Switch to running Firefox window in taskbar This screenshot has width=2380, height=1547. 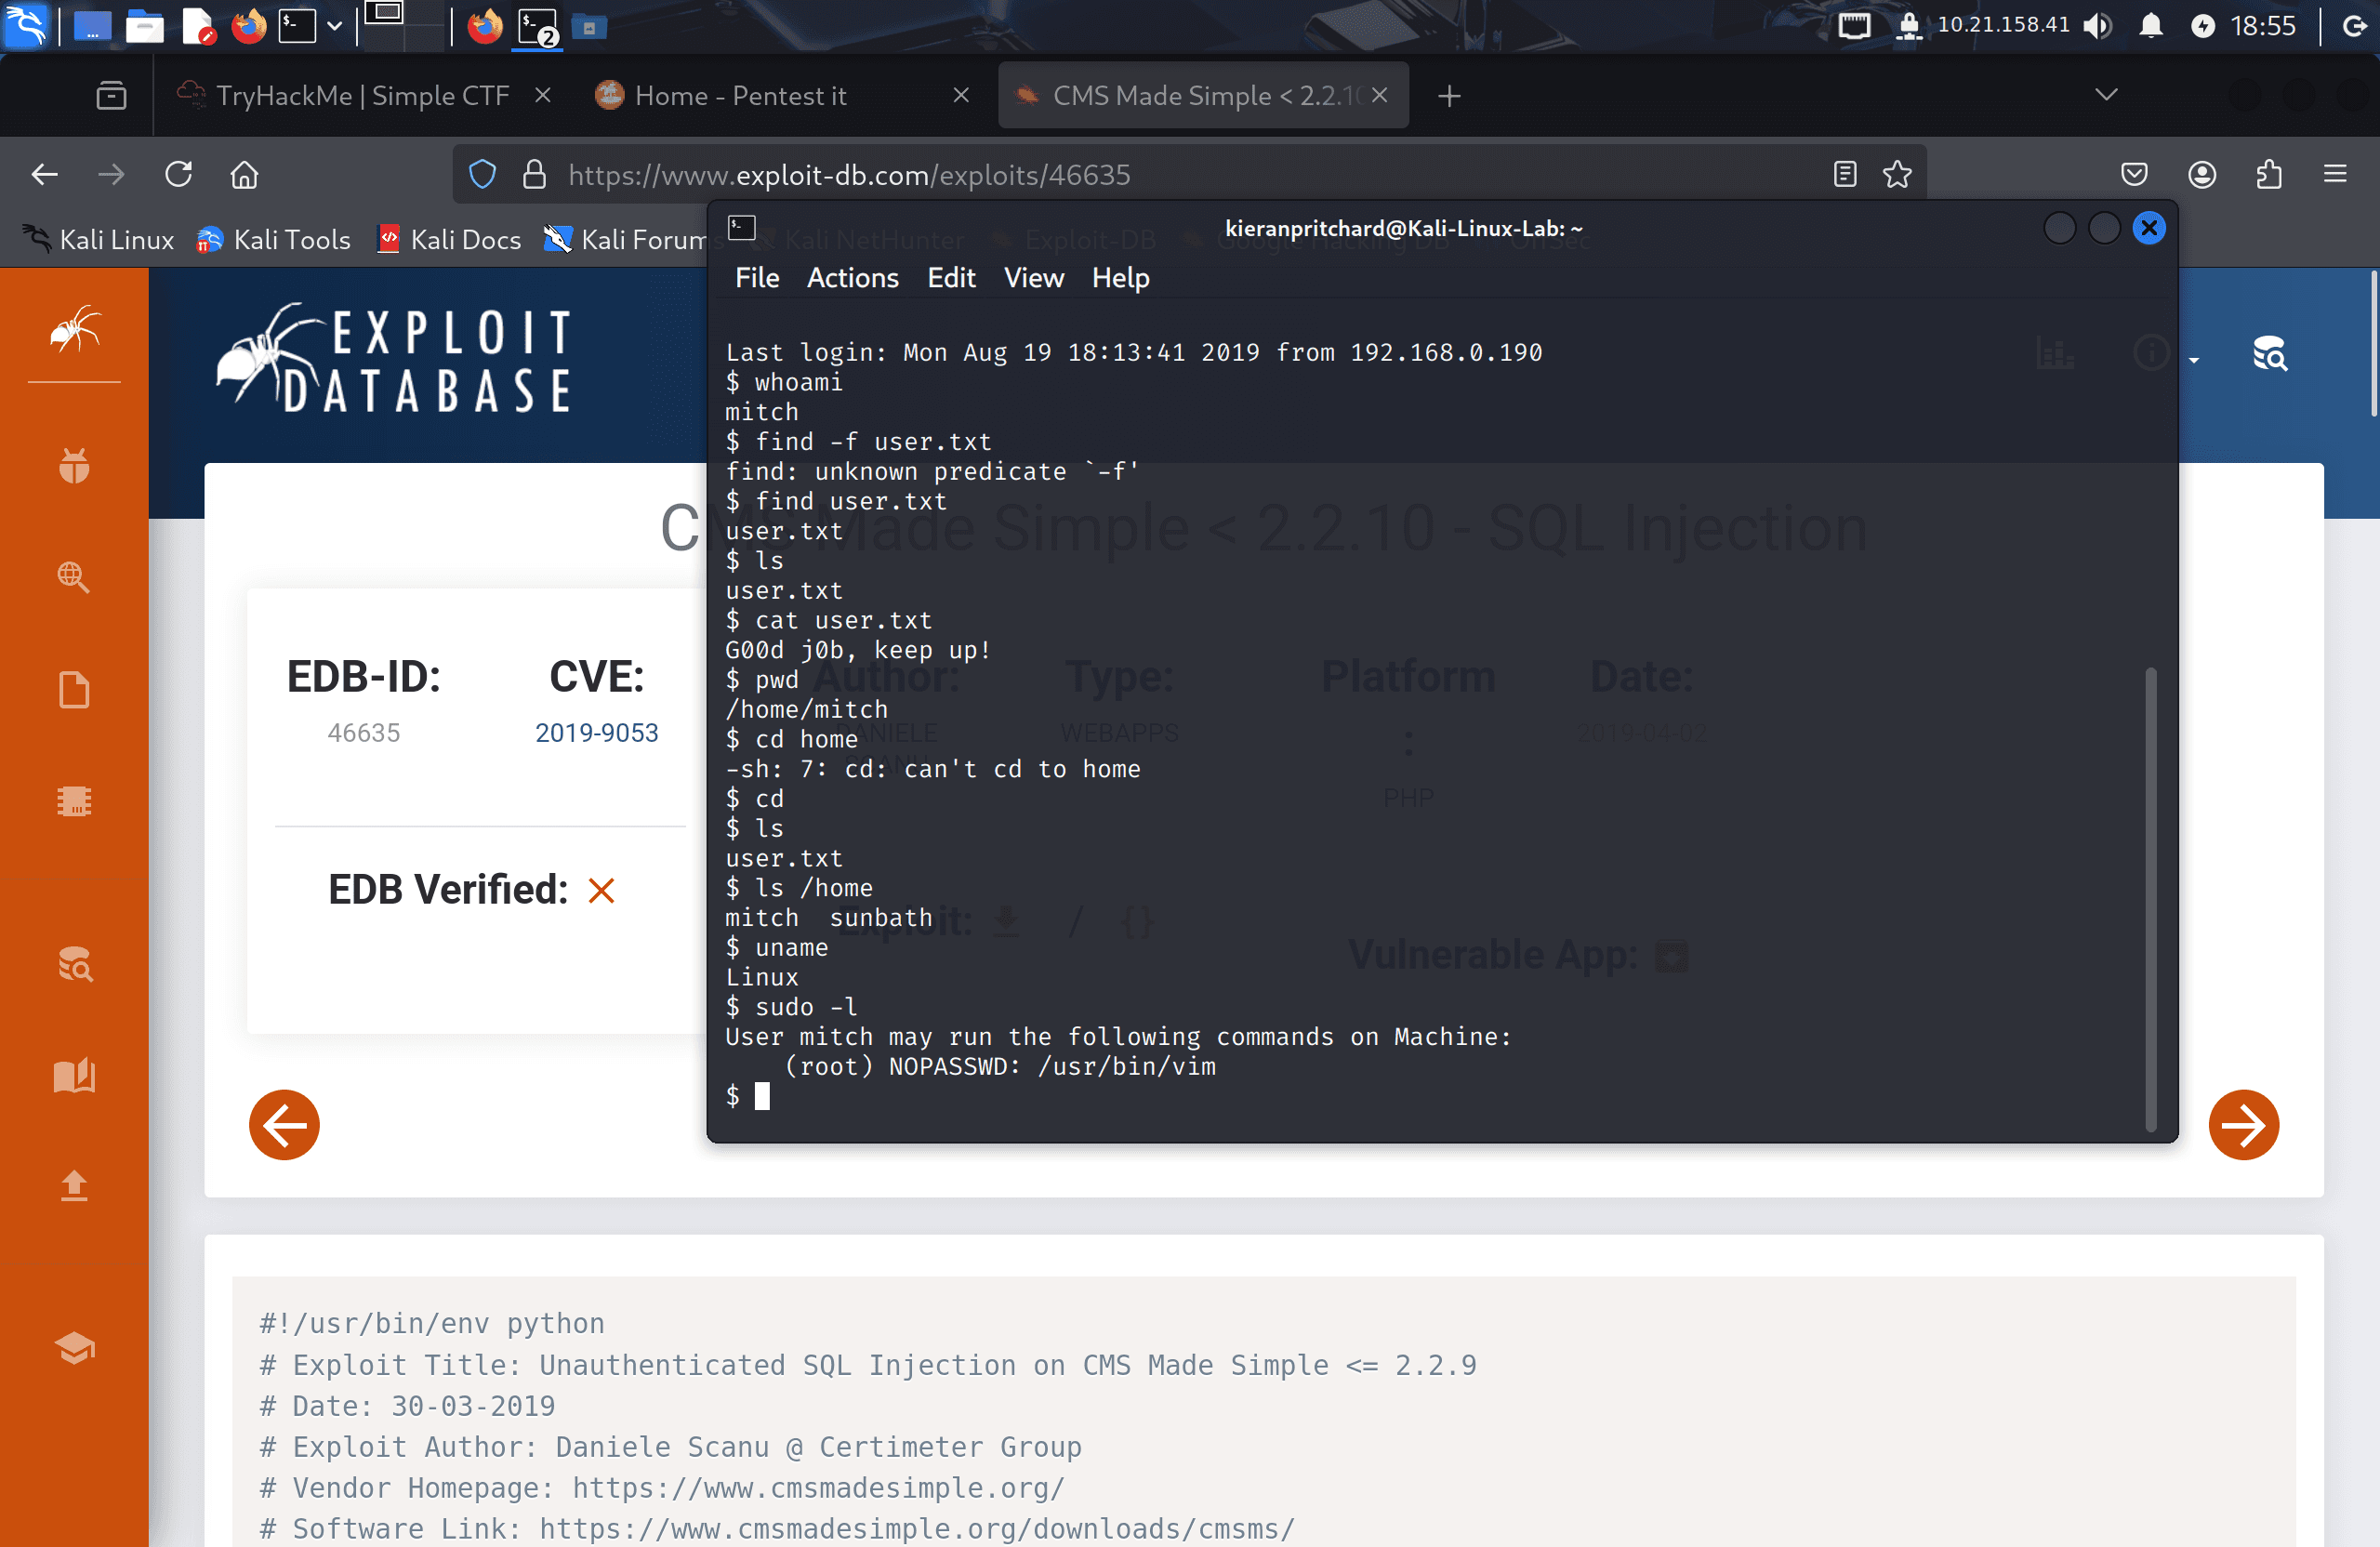coord(485,26)
